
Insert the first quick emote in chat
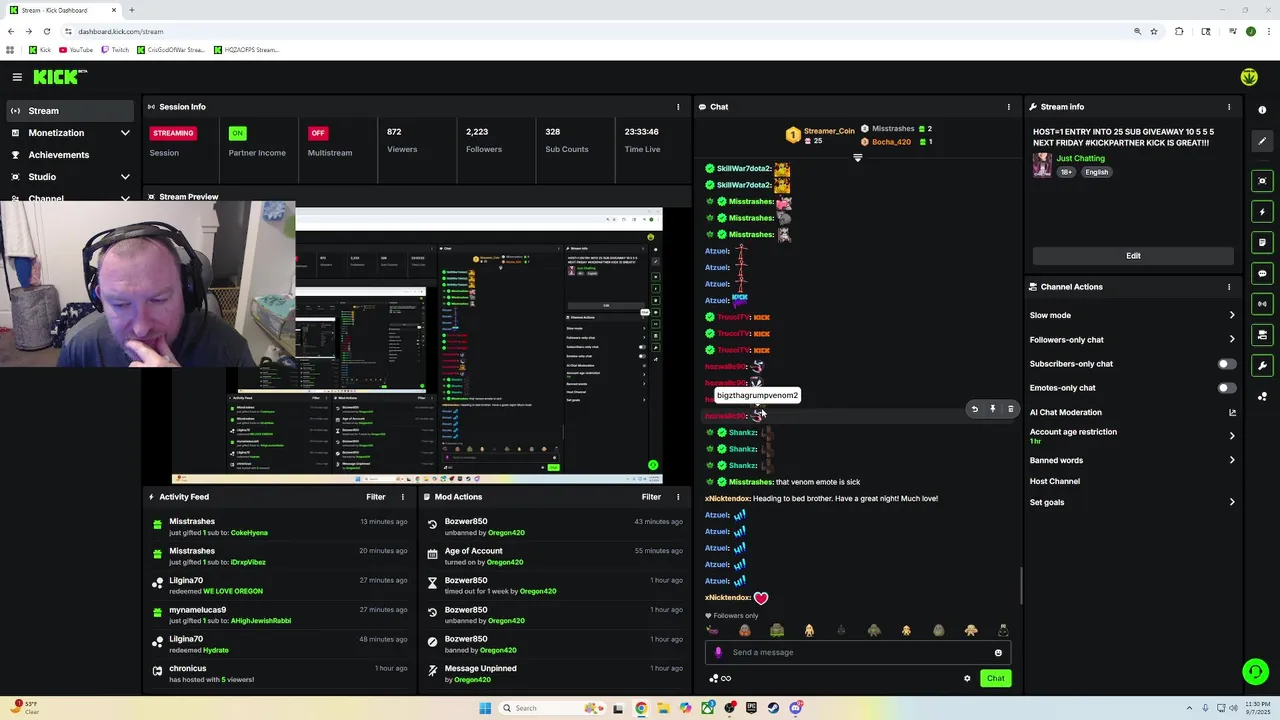click(x=712, y=631)
